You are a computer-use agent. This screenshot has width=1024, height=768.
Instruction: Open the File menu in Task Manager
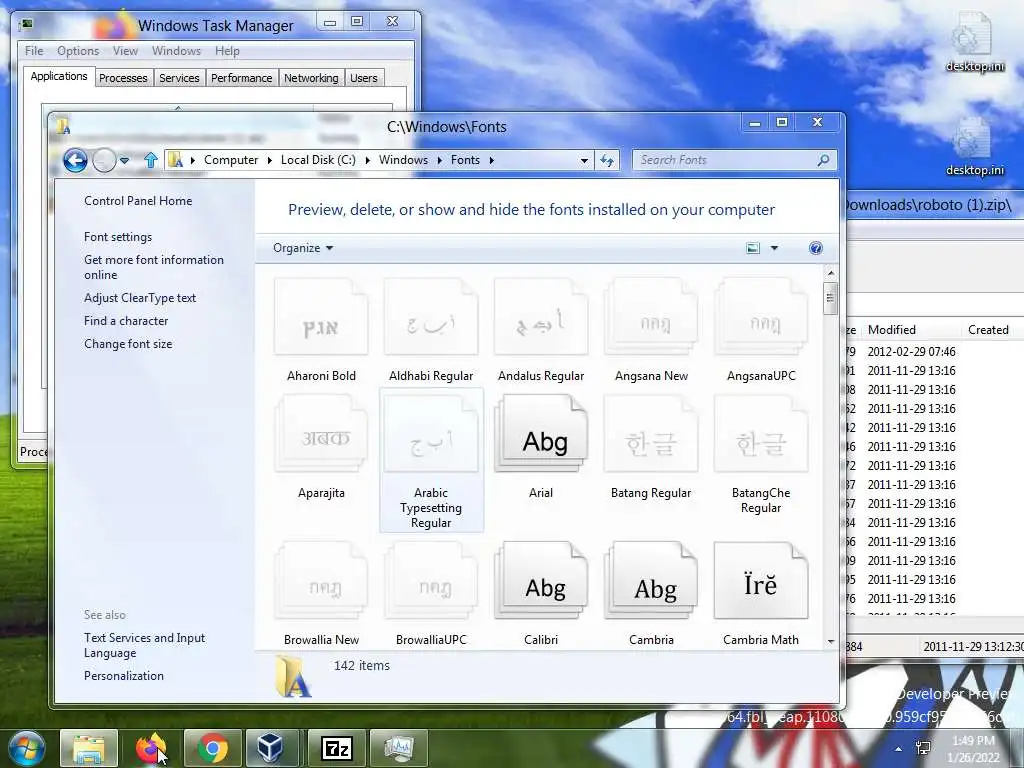(34, 51)
